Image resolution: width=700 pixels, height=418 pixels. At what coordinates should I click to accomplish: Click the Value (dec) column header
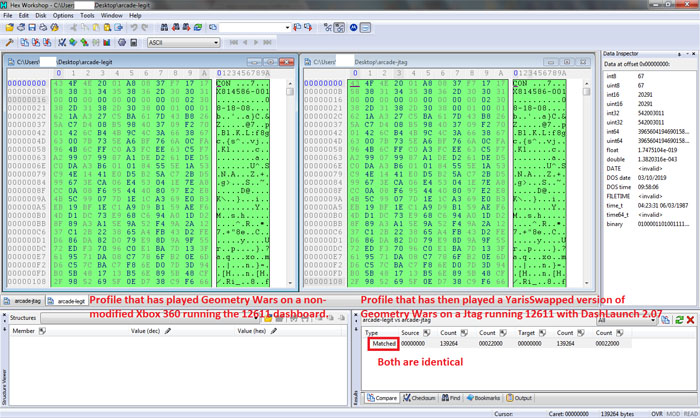146,330
